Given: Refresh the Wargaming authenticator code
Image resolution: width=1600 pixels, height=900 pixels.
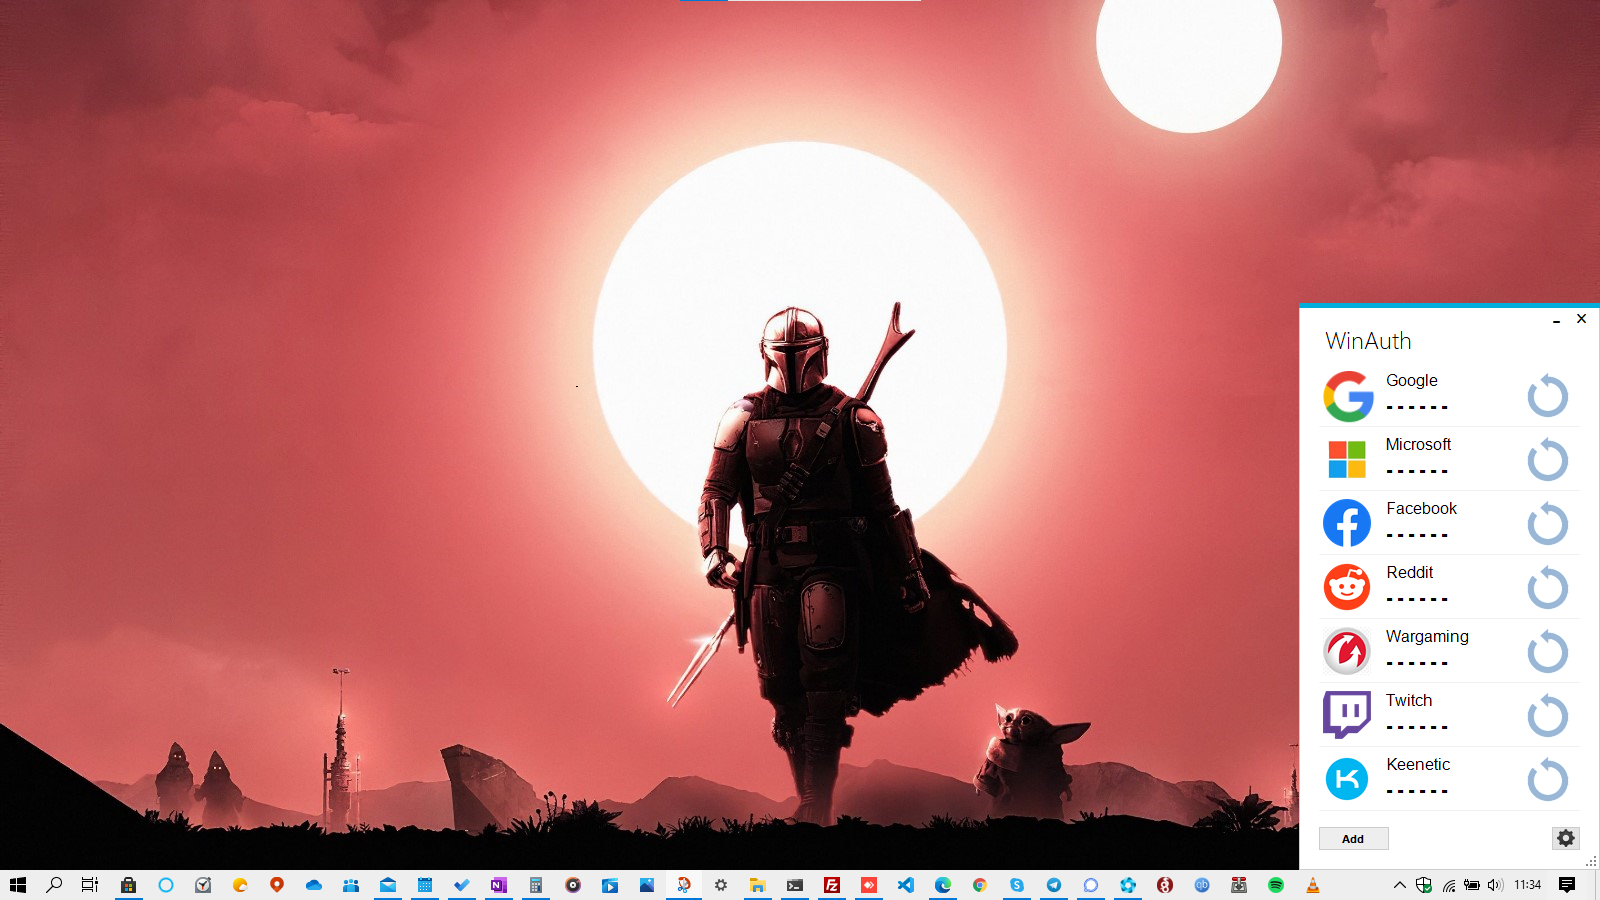Looking at the screenshot, I should coord(1547,652).
